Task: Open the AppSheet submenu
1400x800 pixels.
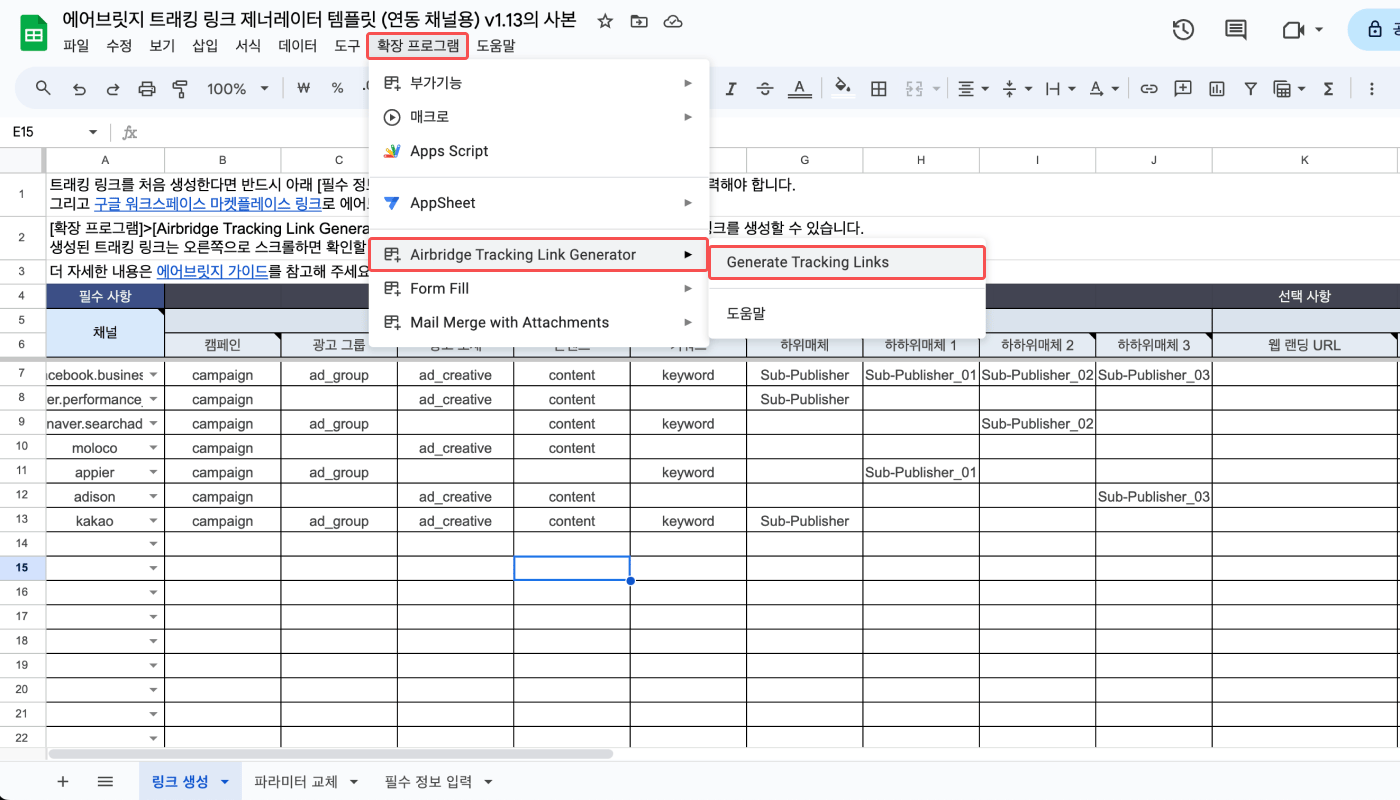Action: click(539, 203)
